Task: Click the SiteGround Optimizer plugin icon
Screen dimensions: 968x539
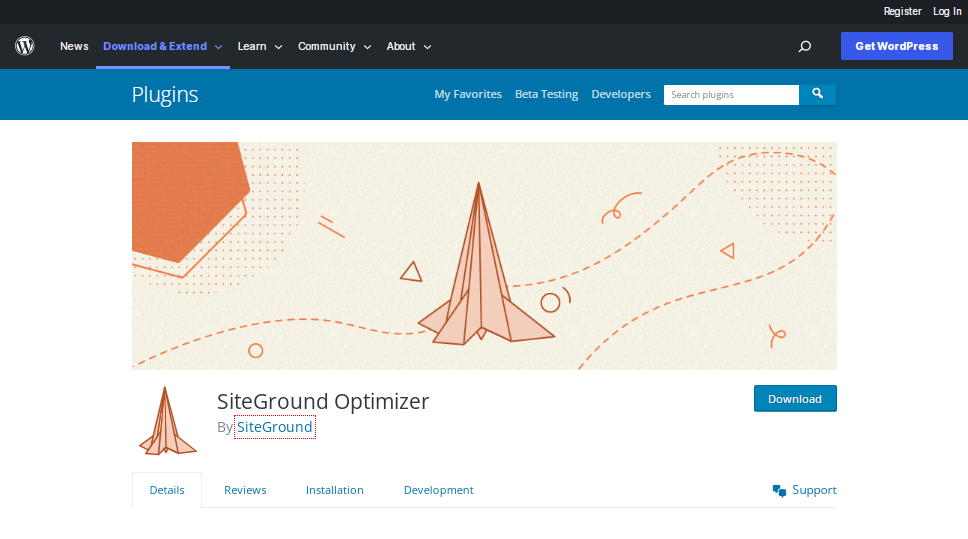Action: point(167,421)
